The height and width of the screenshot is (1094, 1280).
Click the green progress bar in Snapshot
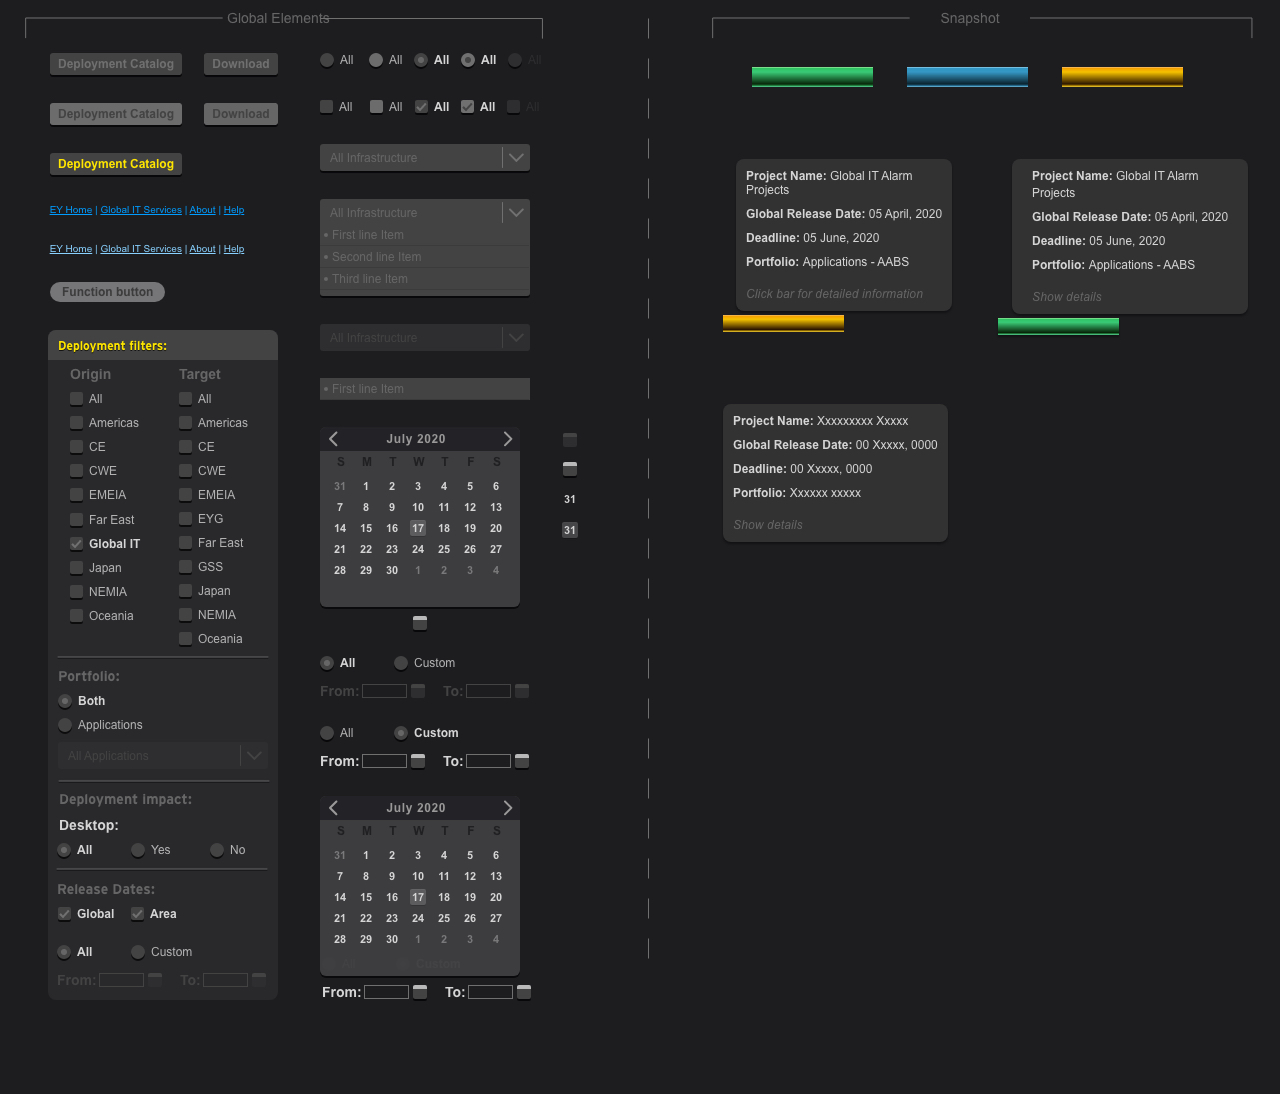(812, 76)
